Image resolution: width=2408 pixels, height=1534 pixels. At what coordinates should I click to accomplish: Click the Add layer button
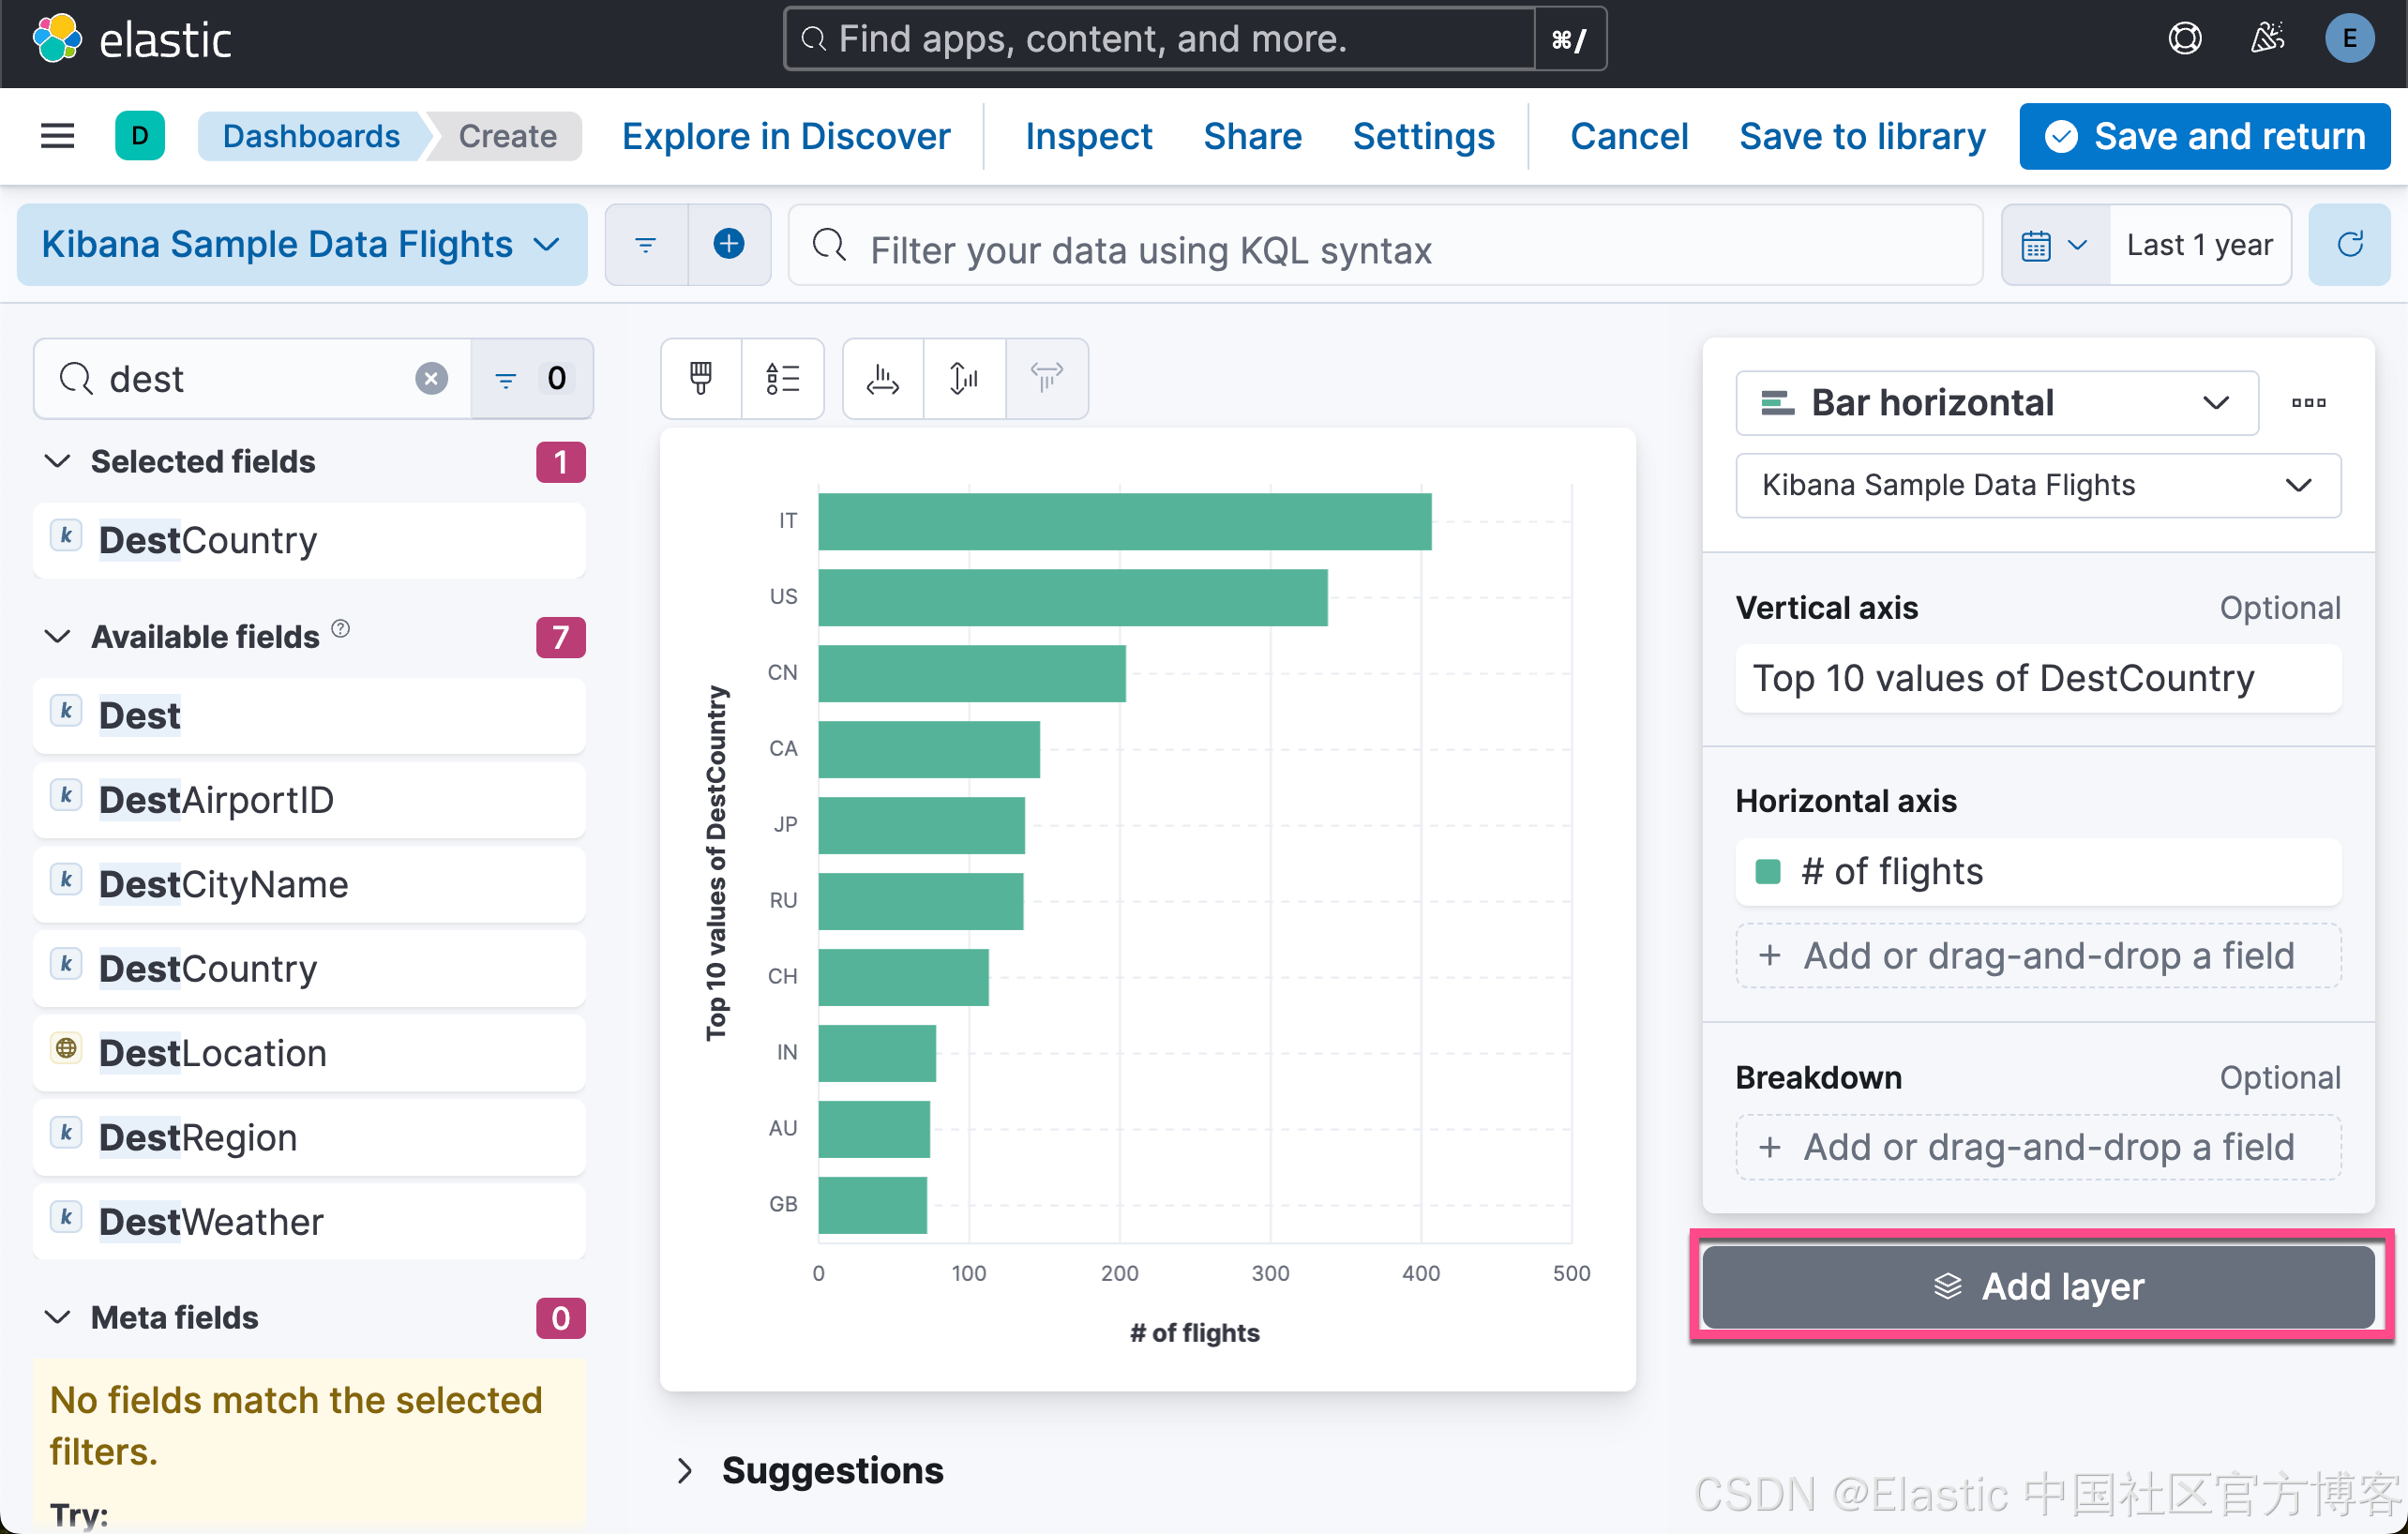pos(2038,1286)
